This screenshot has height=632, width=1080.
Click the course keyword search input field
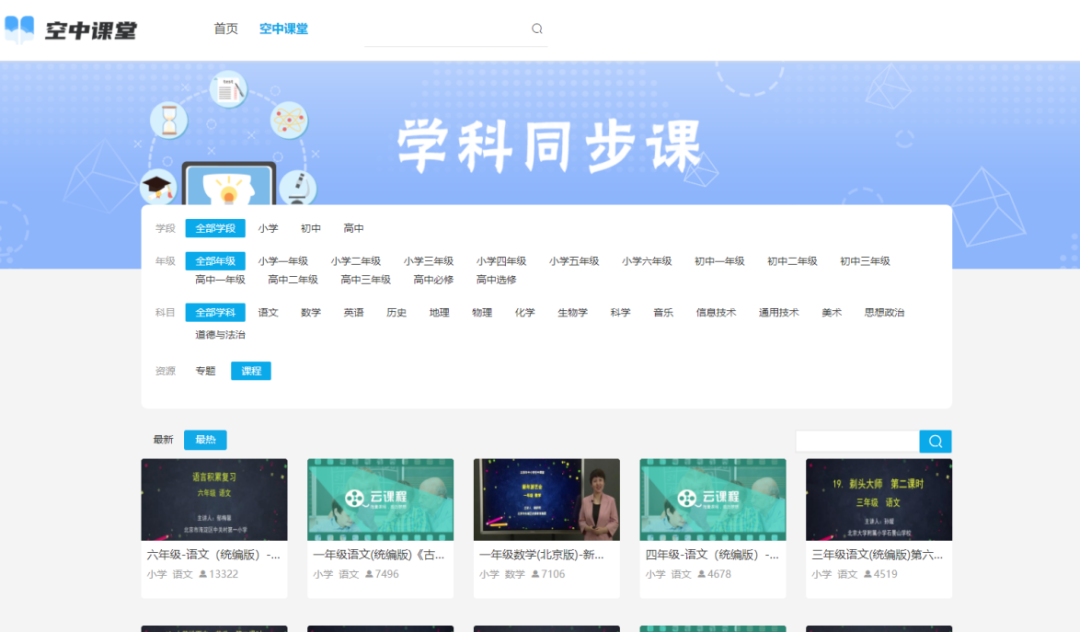[x=857, y=441]
